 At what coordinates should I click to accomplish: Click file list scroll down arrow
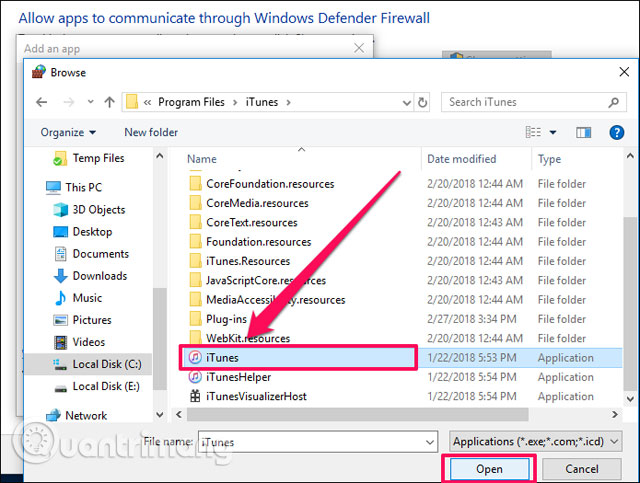click(x=630, y=398)
